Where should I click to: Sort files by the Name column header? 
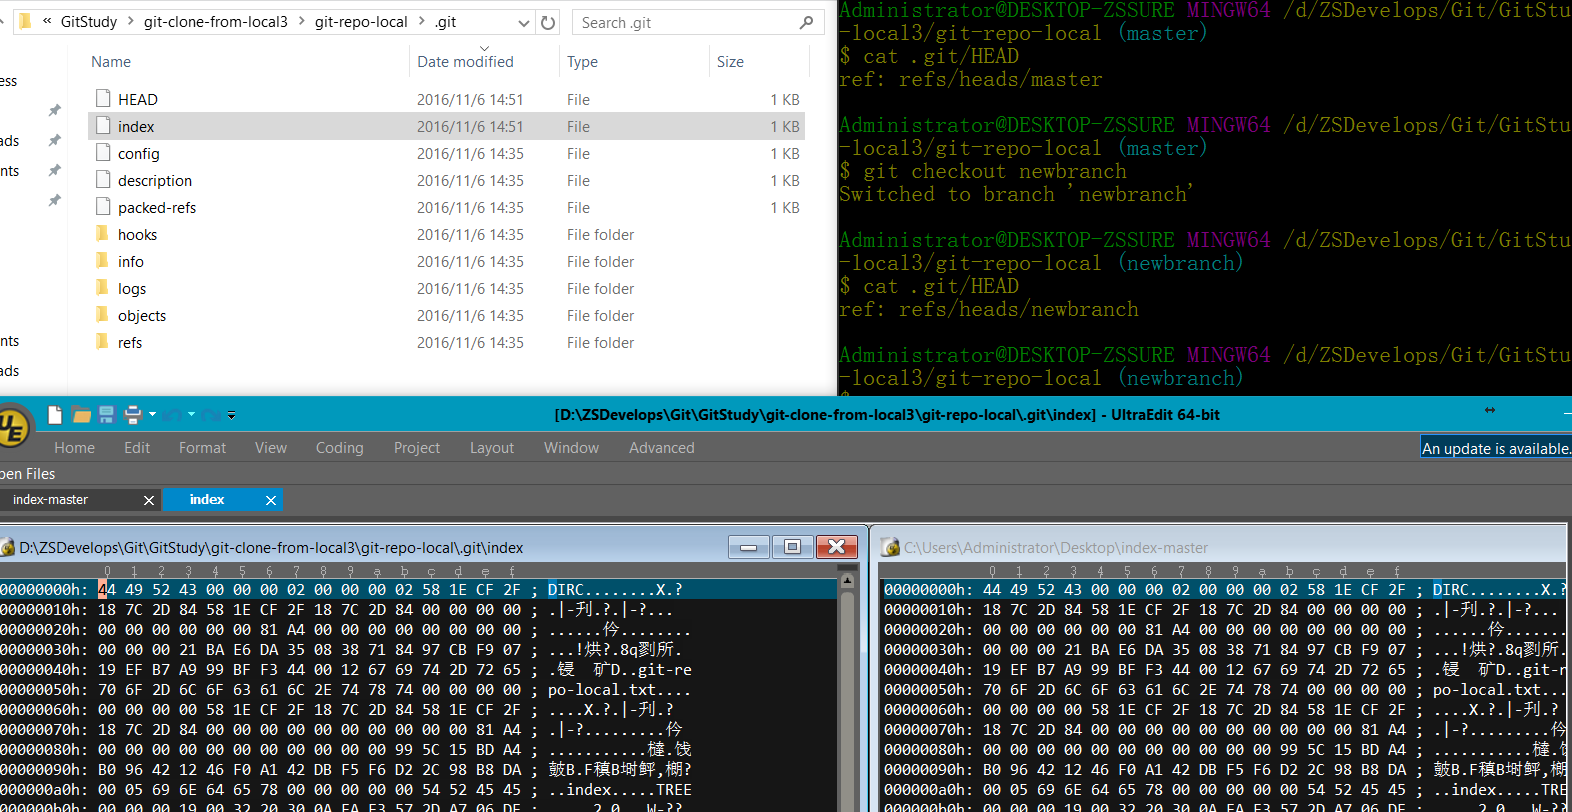click(x=111, y=62)
